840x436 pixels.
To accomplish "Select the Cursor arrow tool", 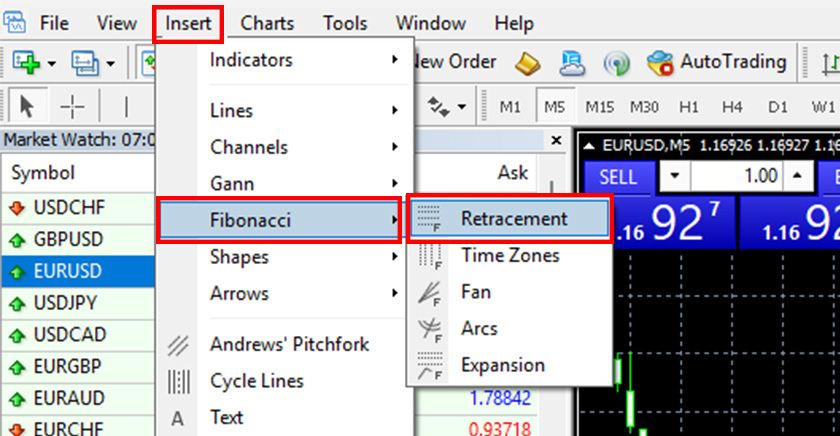I will (27, 106).
